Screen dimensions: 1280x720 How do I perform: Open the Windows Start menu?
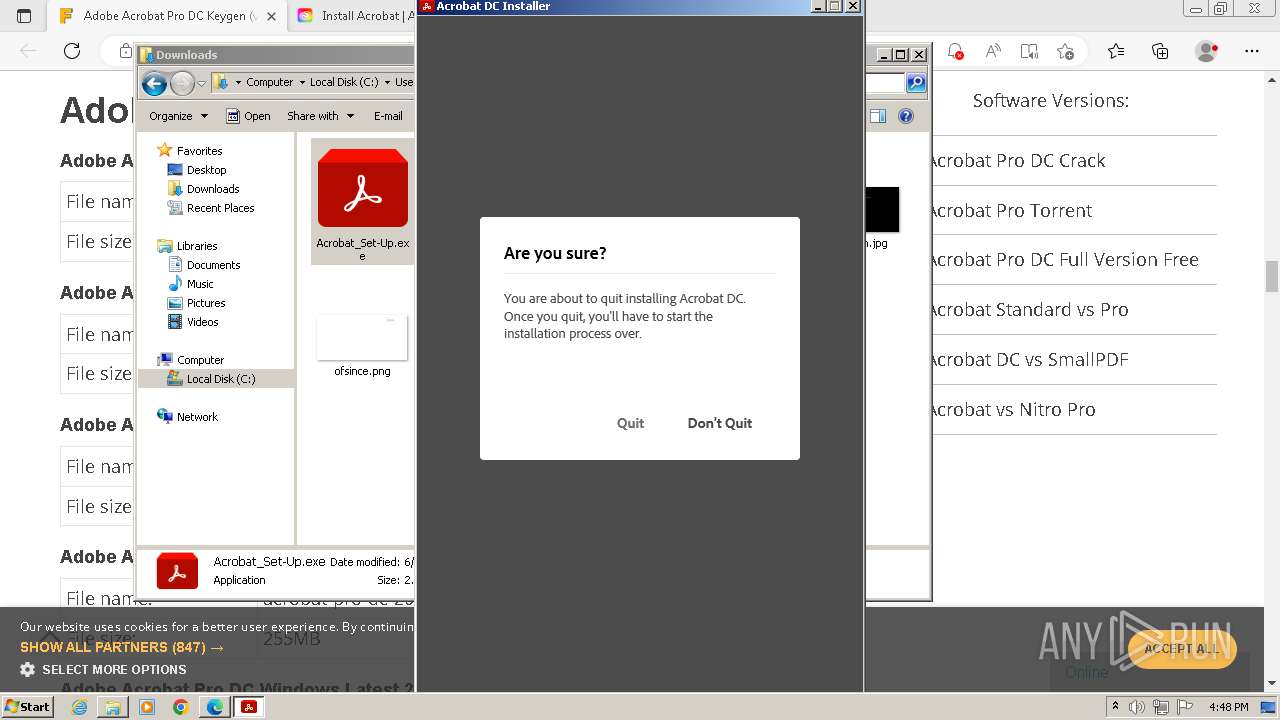coord(27,706)
